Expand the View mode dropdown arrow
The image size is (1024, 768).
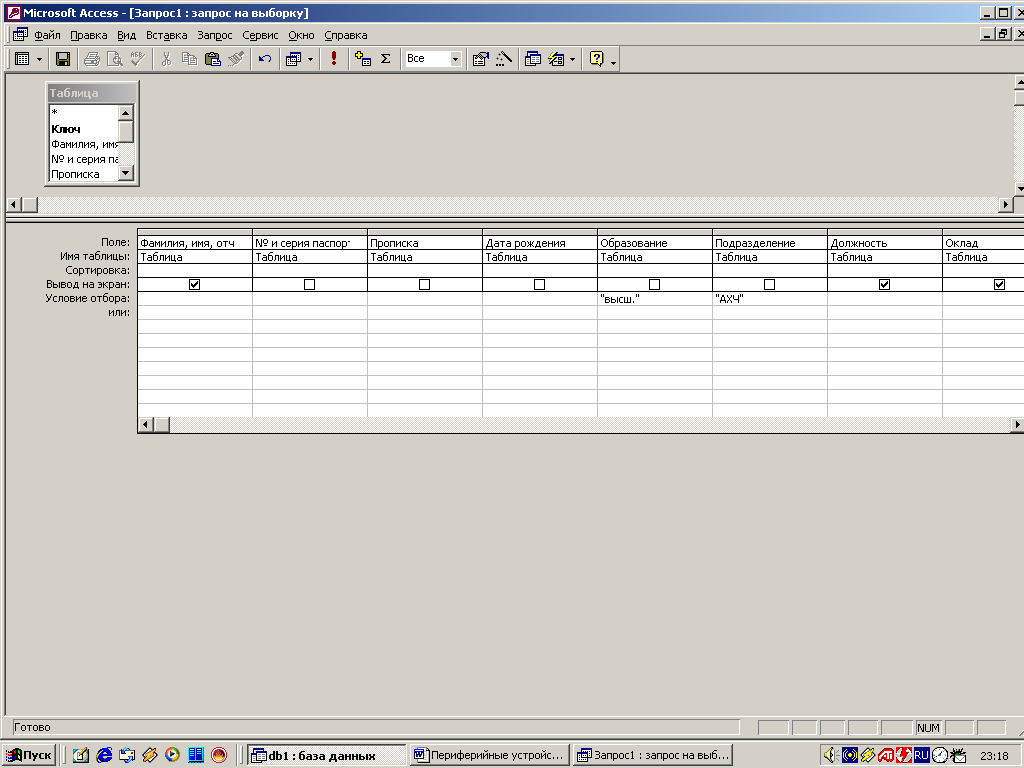(40, 59)
